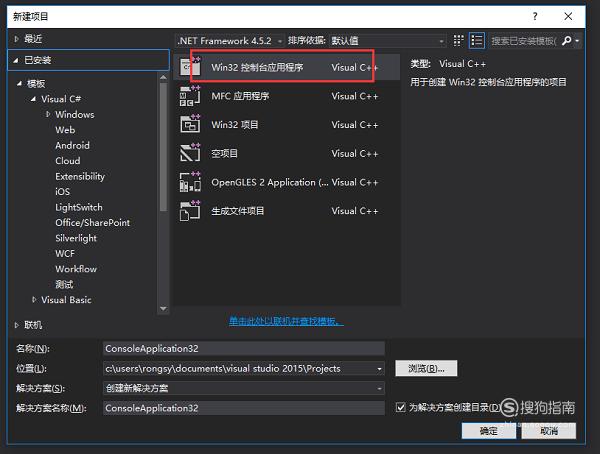
Task: Select iOS in template tree
Action: [x=62, y=191]
